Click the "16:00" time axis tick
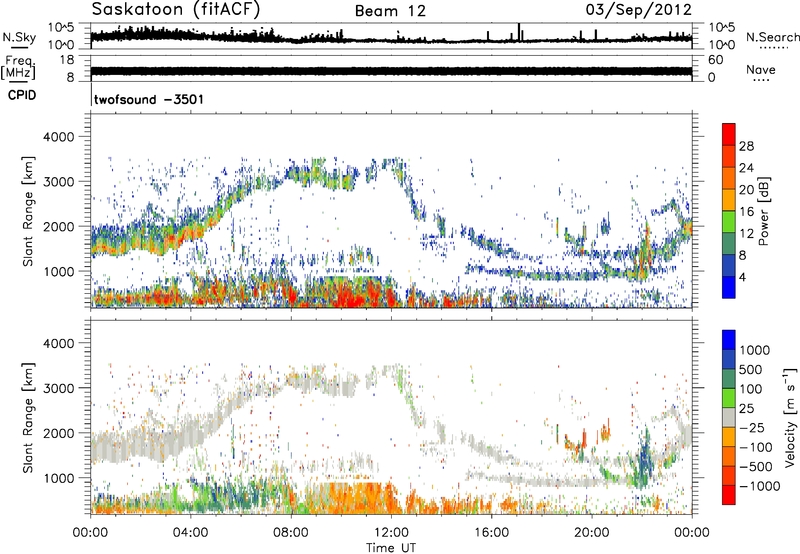The height and width of the screenshot is (554, 800). tap(491, 533)
